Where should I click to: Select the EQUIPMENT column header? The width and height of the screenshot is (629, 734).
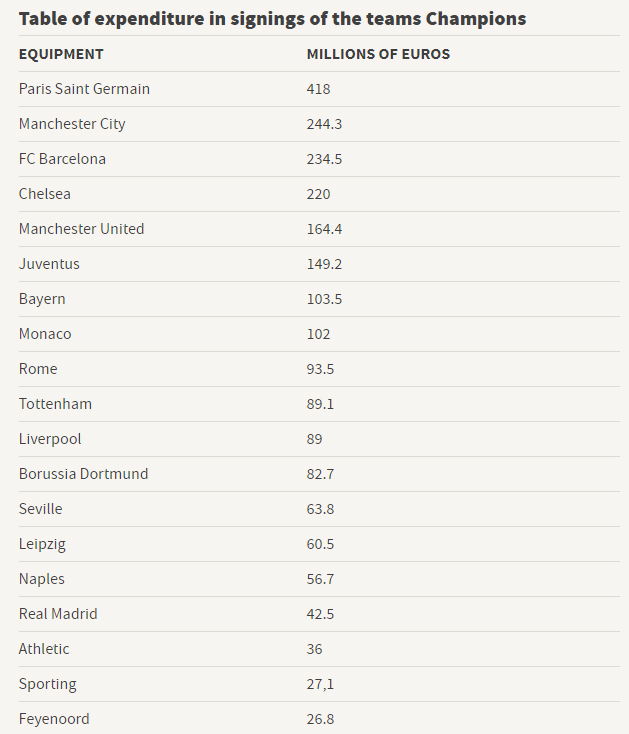tap(61, 54)
